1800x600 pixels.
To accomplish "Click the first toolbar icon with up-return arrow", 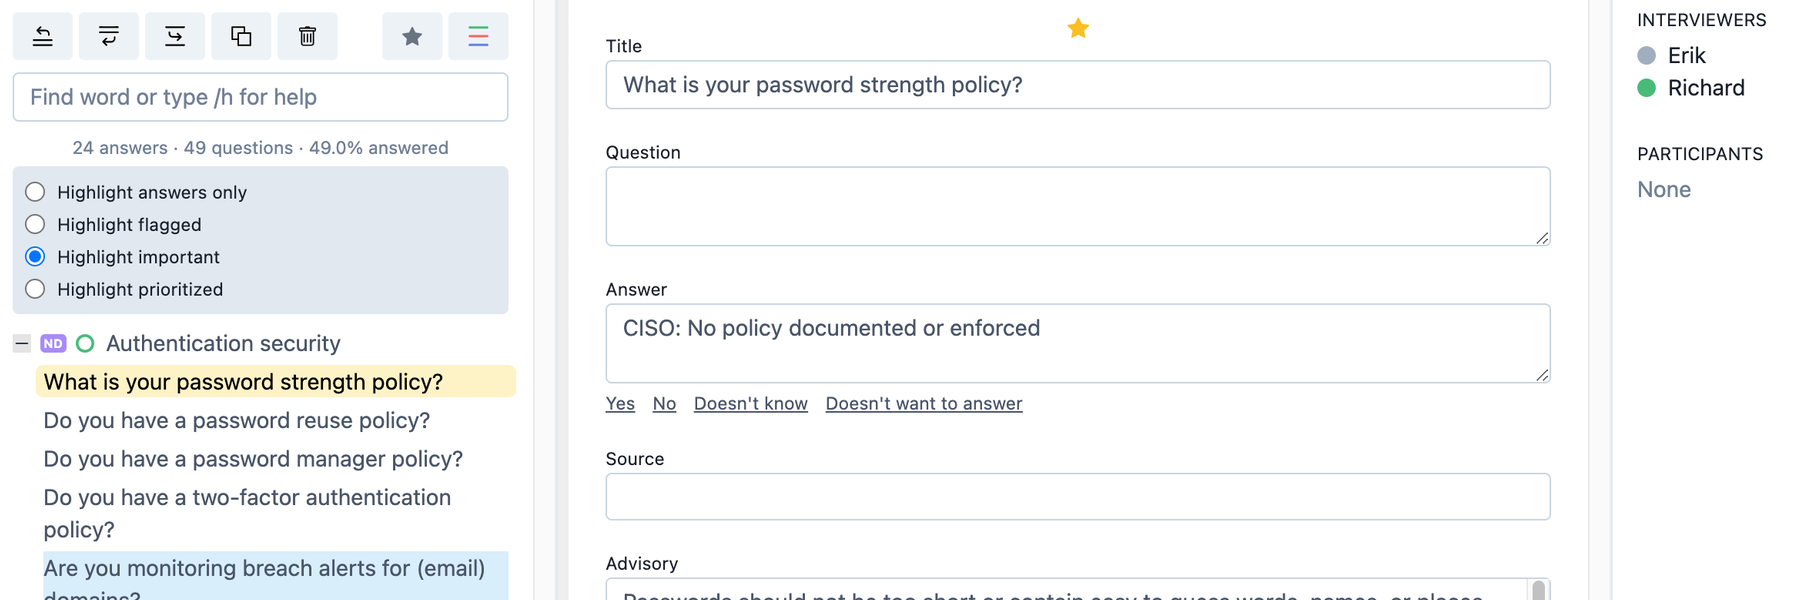I will 42,37.
